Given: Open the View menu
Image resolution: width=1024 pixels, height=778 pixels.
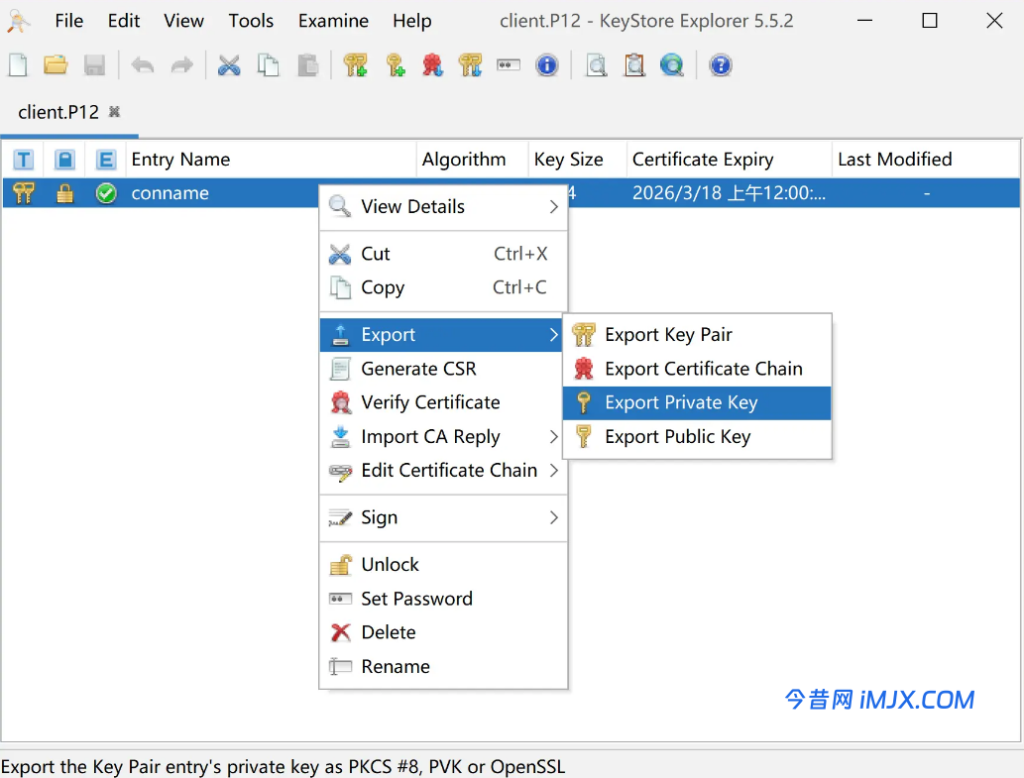Looking at the screenshot, I should pos(184,21).
